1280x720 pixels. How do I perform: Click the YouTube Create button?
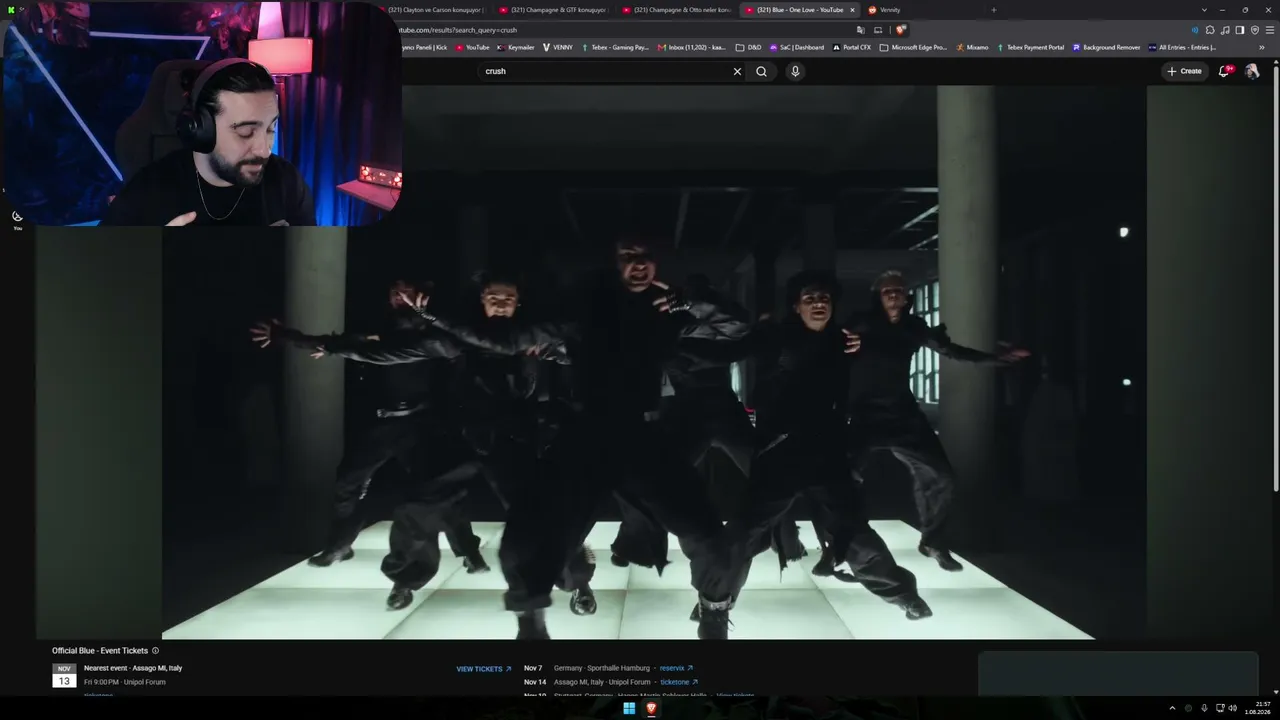point(1184,71)
